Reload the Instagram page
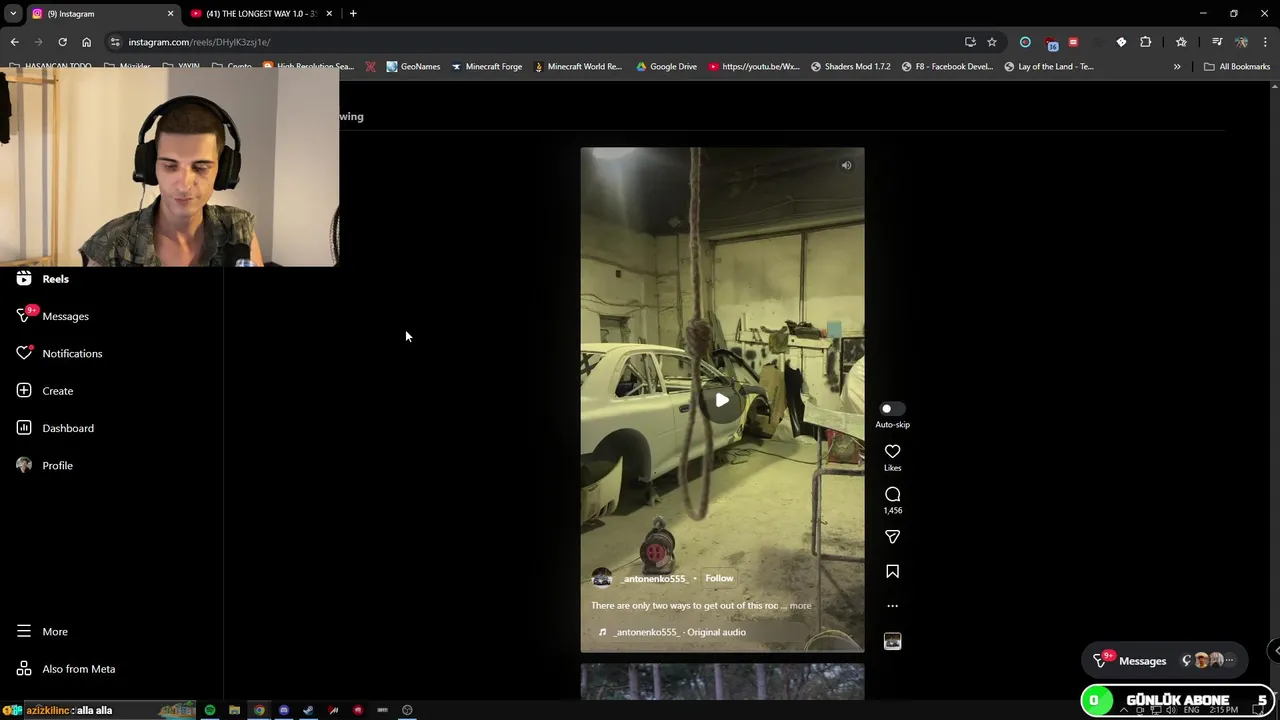The height and width of the screenshot is (720, 1280). pyautogui.click(x=62, y=42)
